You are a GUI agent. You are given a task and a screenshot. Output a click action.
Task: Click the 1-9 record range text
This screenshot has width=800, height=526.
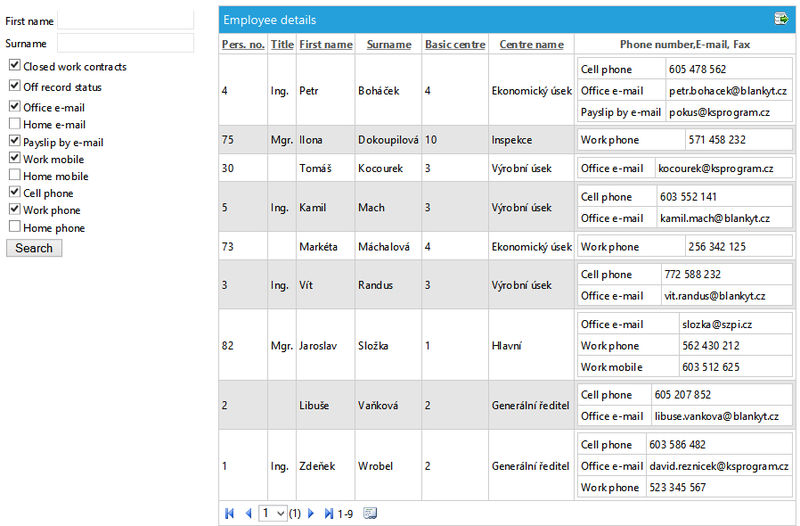pos(345,514)
